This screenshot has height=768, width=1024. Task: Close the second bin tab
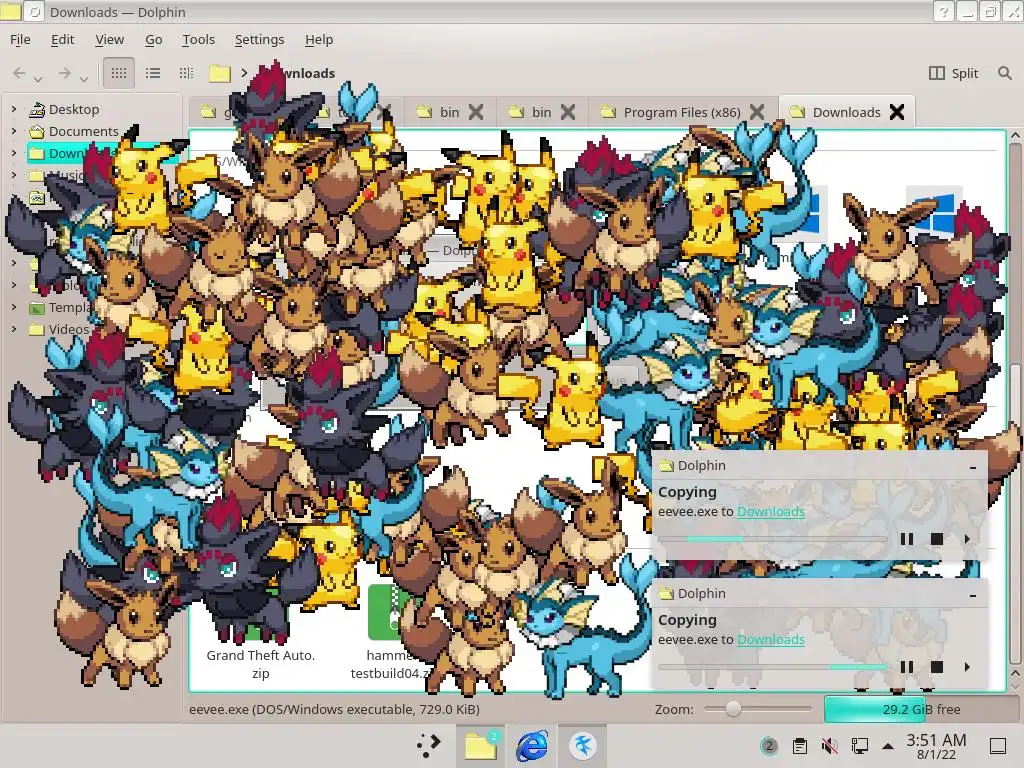(568, 112)
